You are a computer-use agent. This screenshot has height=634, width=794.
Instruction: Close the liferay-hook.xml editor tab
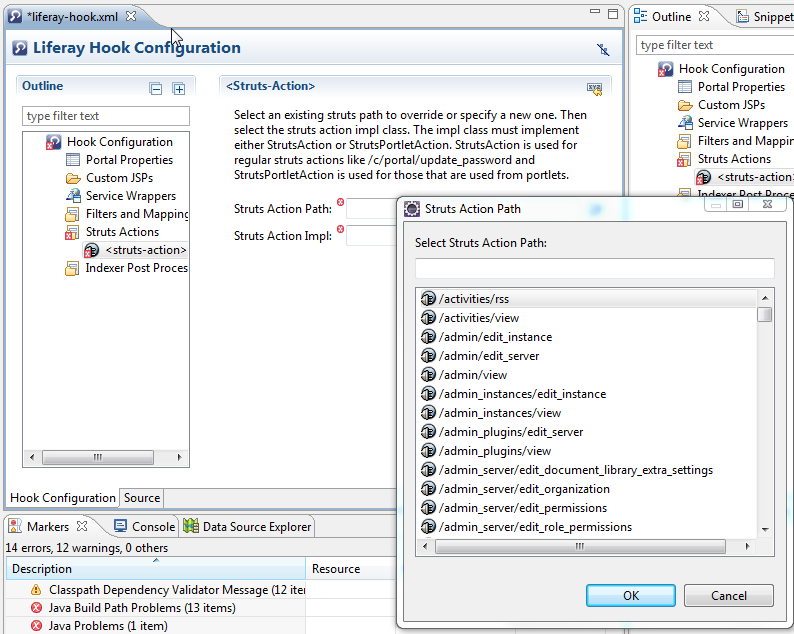[x=131, y=16]
